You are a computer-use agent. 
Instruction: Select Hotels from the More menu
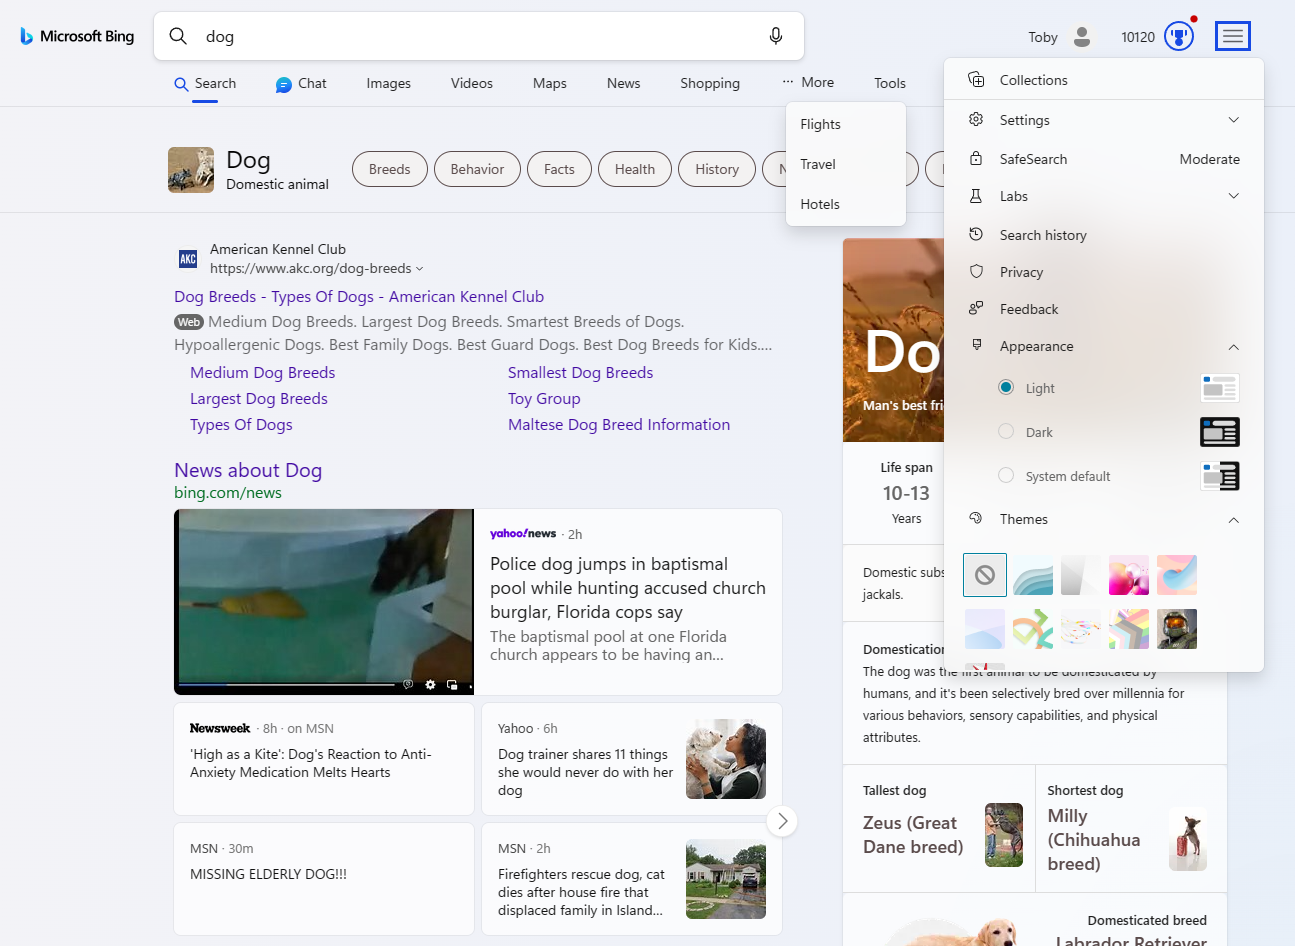(x=846, y=204)
